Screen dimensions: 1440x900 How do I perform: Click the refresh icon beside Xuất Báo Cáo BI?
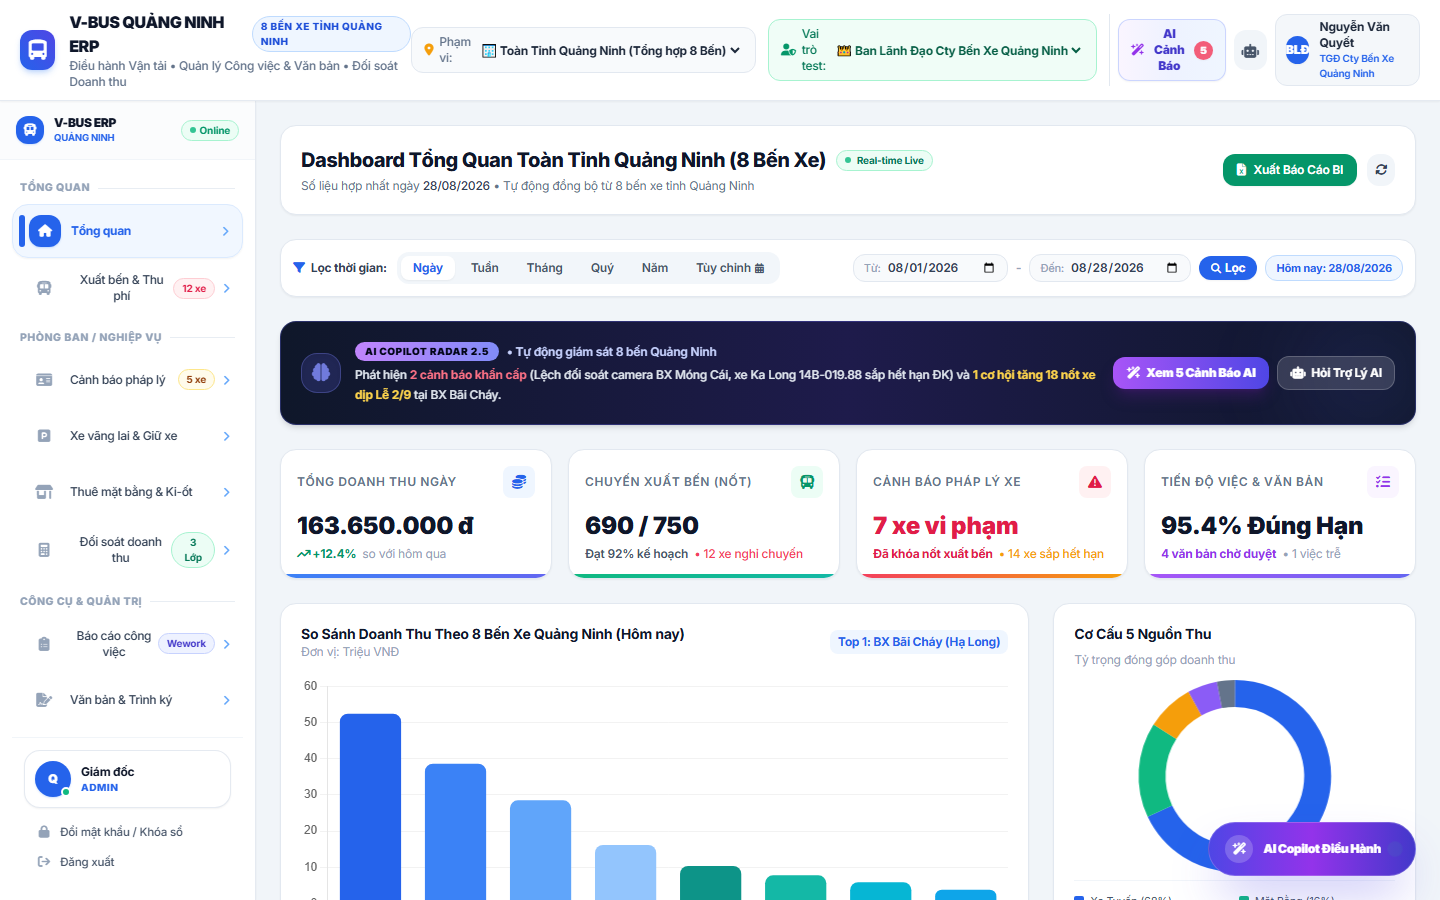[x=1381, y=170]
